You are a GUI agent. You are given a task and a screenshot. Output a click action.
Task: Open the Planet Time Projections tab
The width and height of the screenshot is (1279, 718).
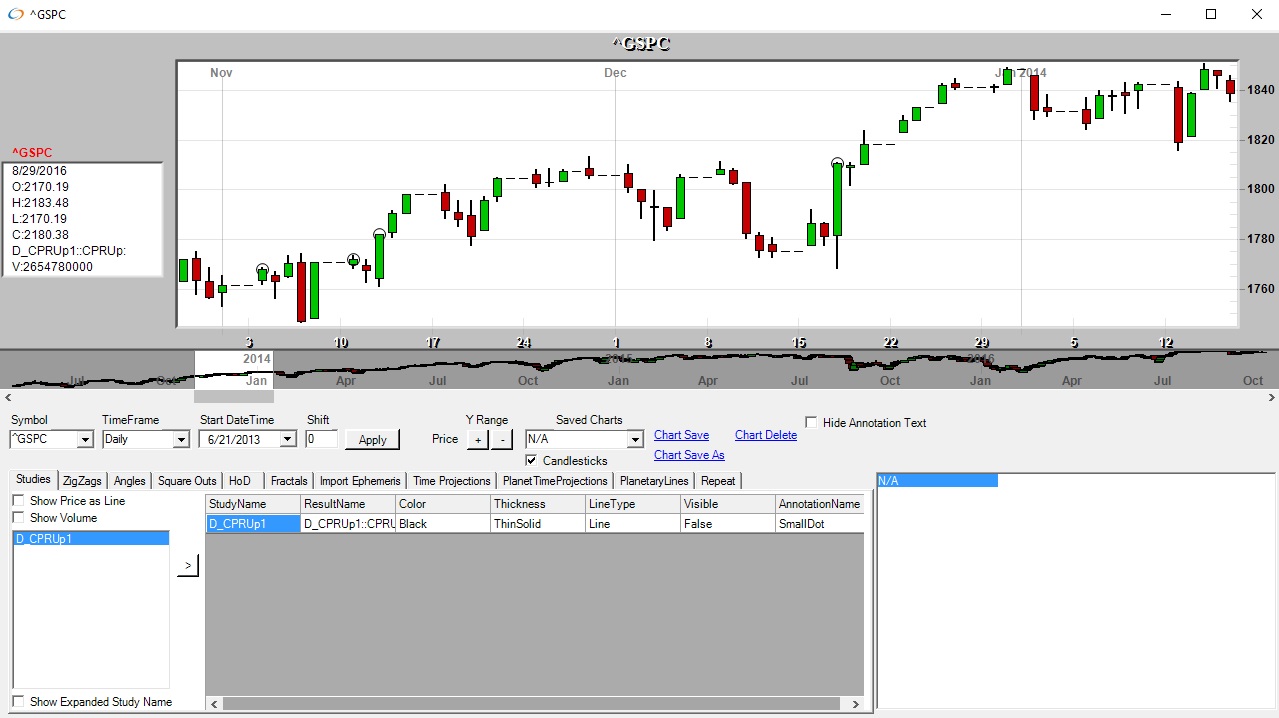click(555, 481)
